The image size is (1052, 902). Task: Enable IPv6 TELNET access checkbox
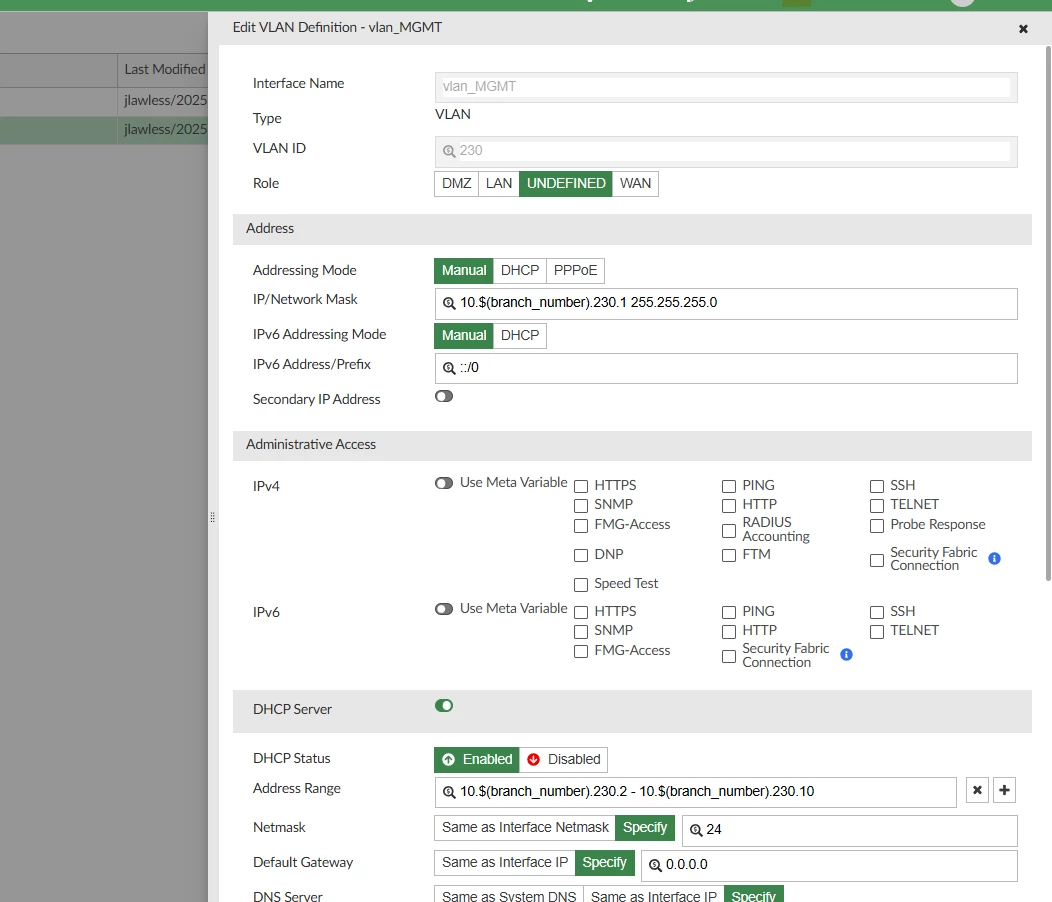[x=877, y=632]
